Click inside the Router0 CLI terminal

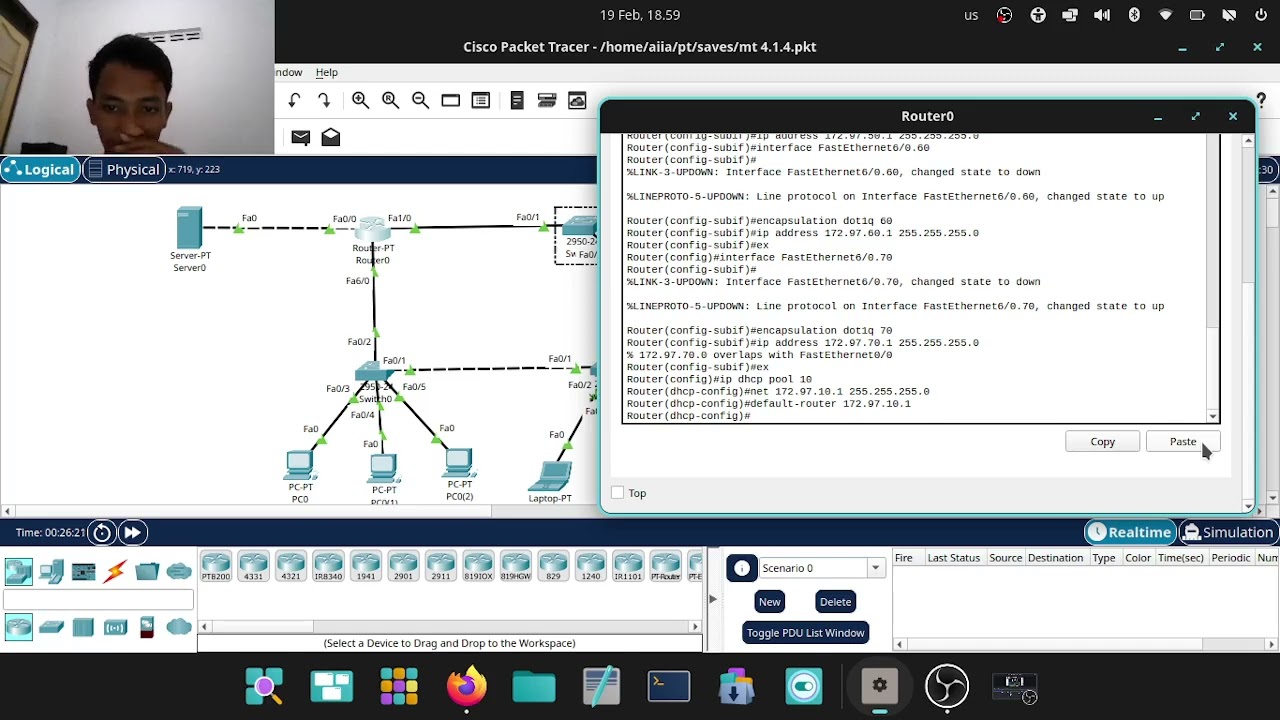pyautogui.click(x=914, y=278)
